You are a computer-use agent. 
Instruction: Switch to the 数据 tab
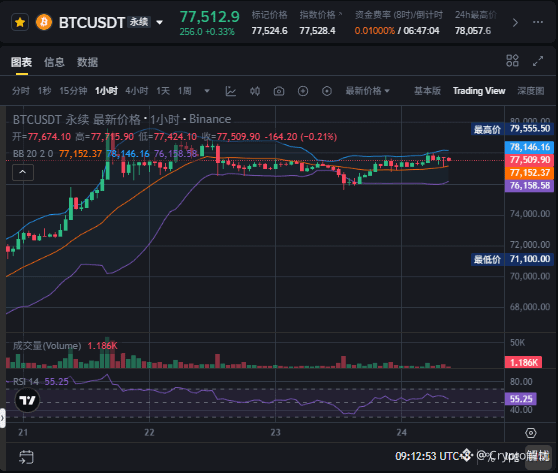87,62
